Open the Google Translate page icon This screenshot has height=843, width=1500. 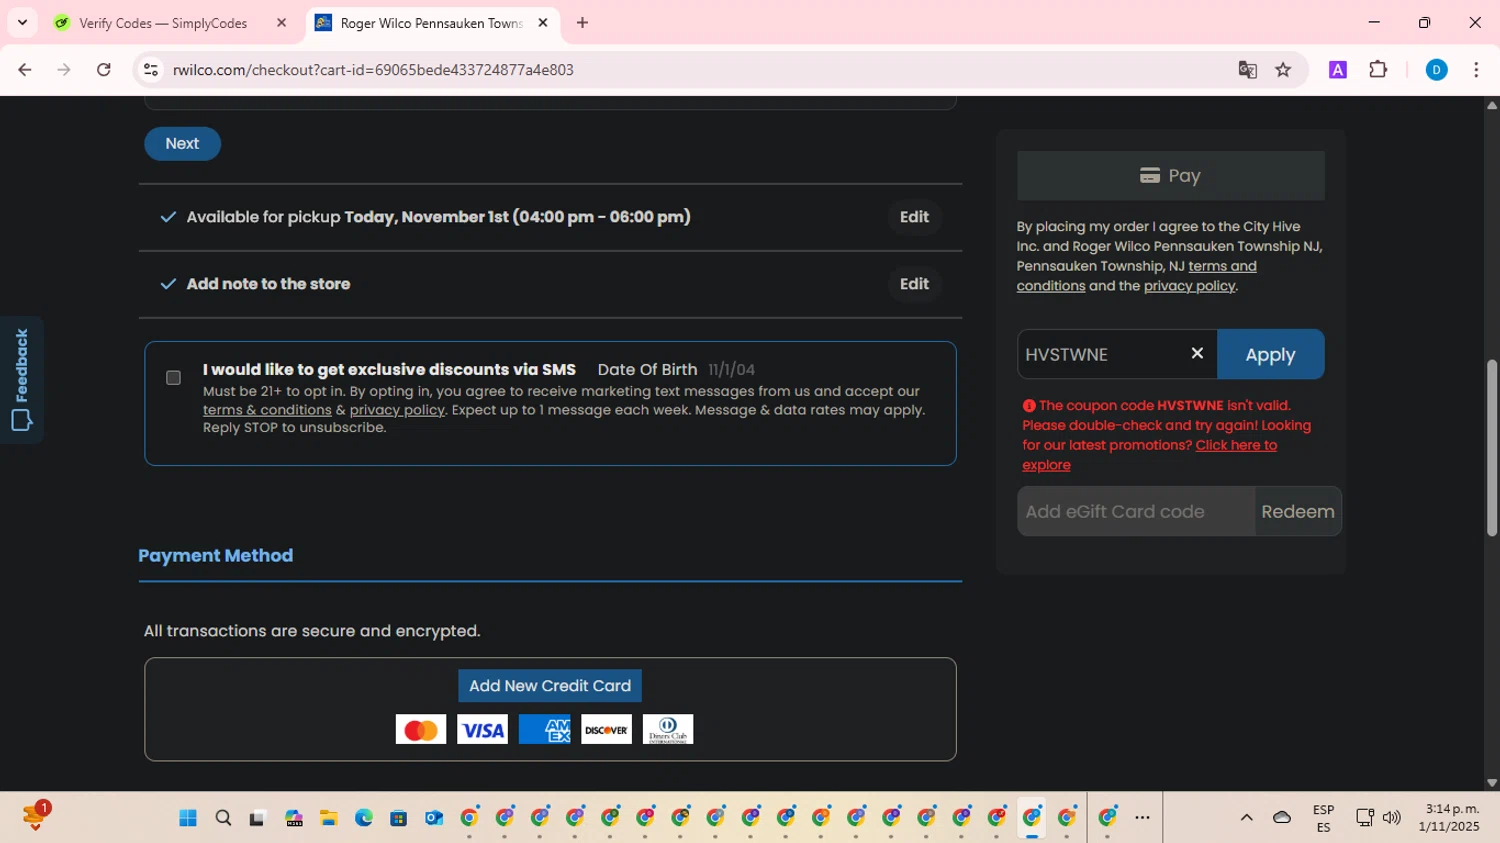pos(1247,70)
